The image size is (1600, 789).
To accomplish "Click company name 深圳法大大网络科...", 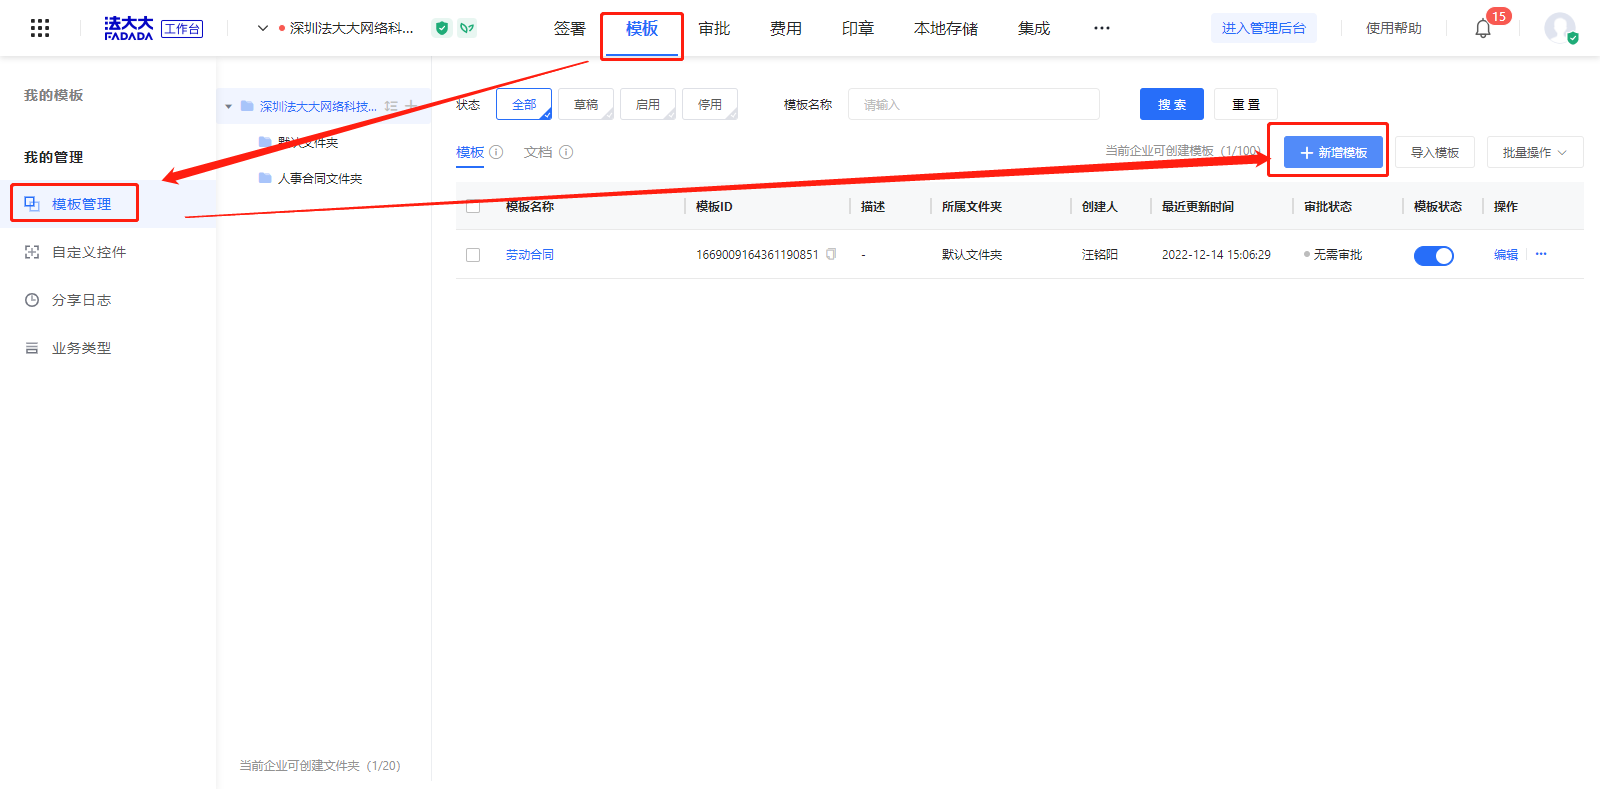I will pyautogui.click(x=351, y=28).
